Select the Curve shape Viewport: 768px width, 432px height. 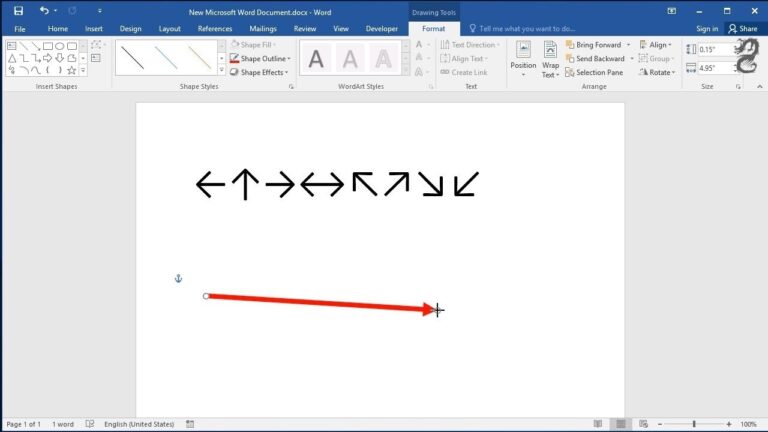pyautogui.click(x=36, y=71)
